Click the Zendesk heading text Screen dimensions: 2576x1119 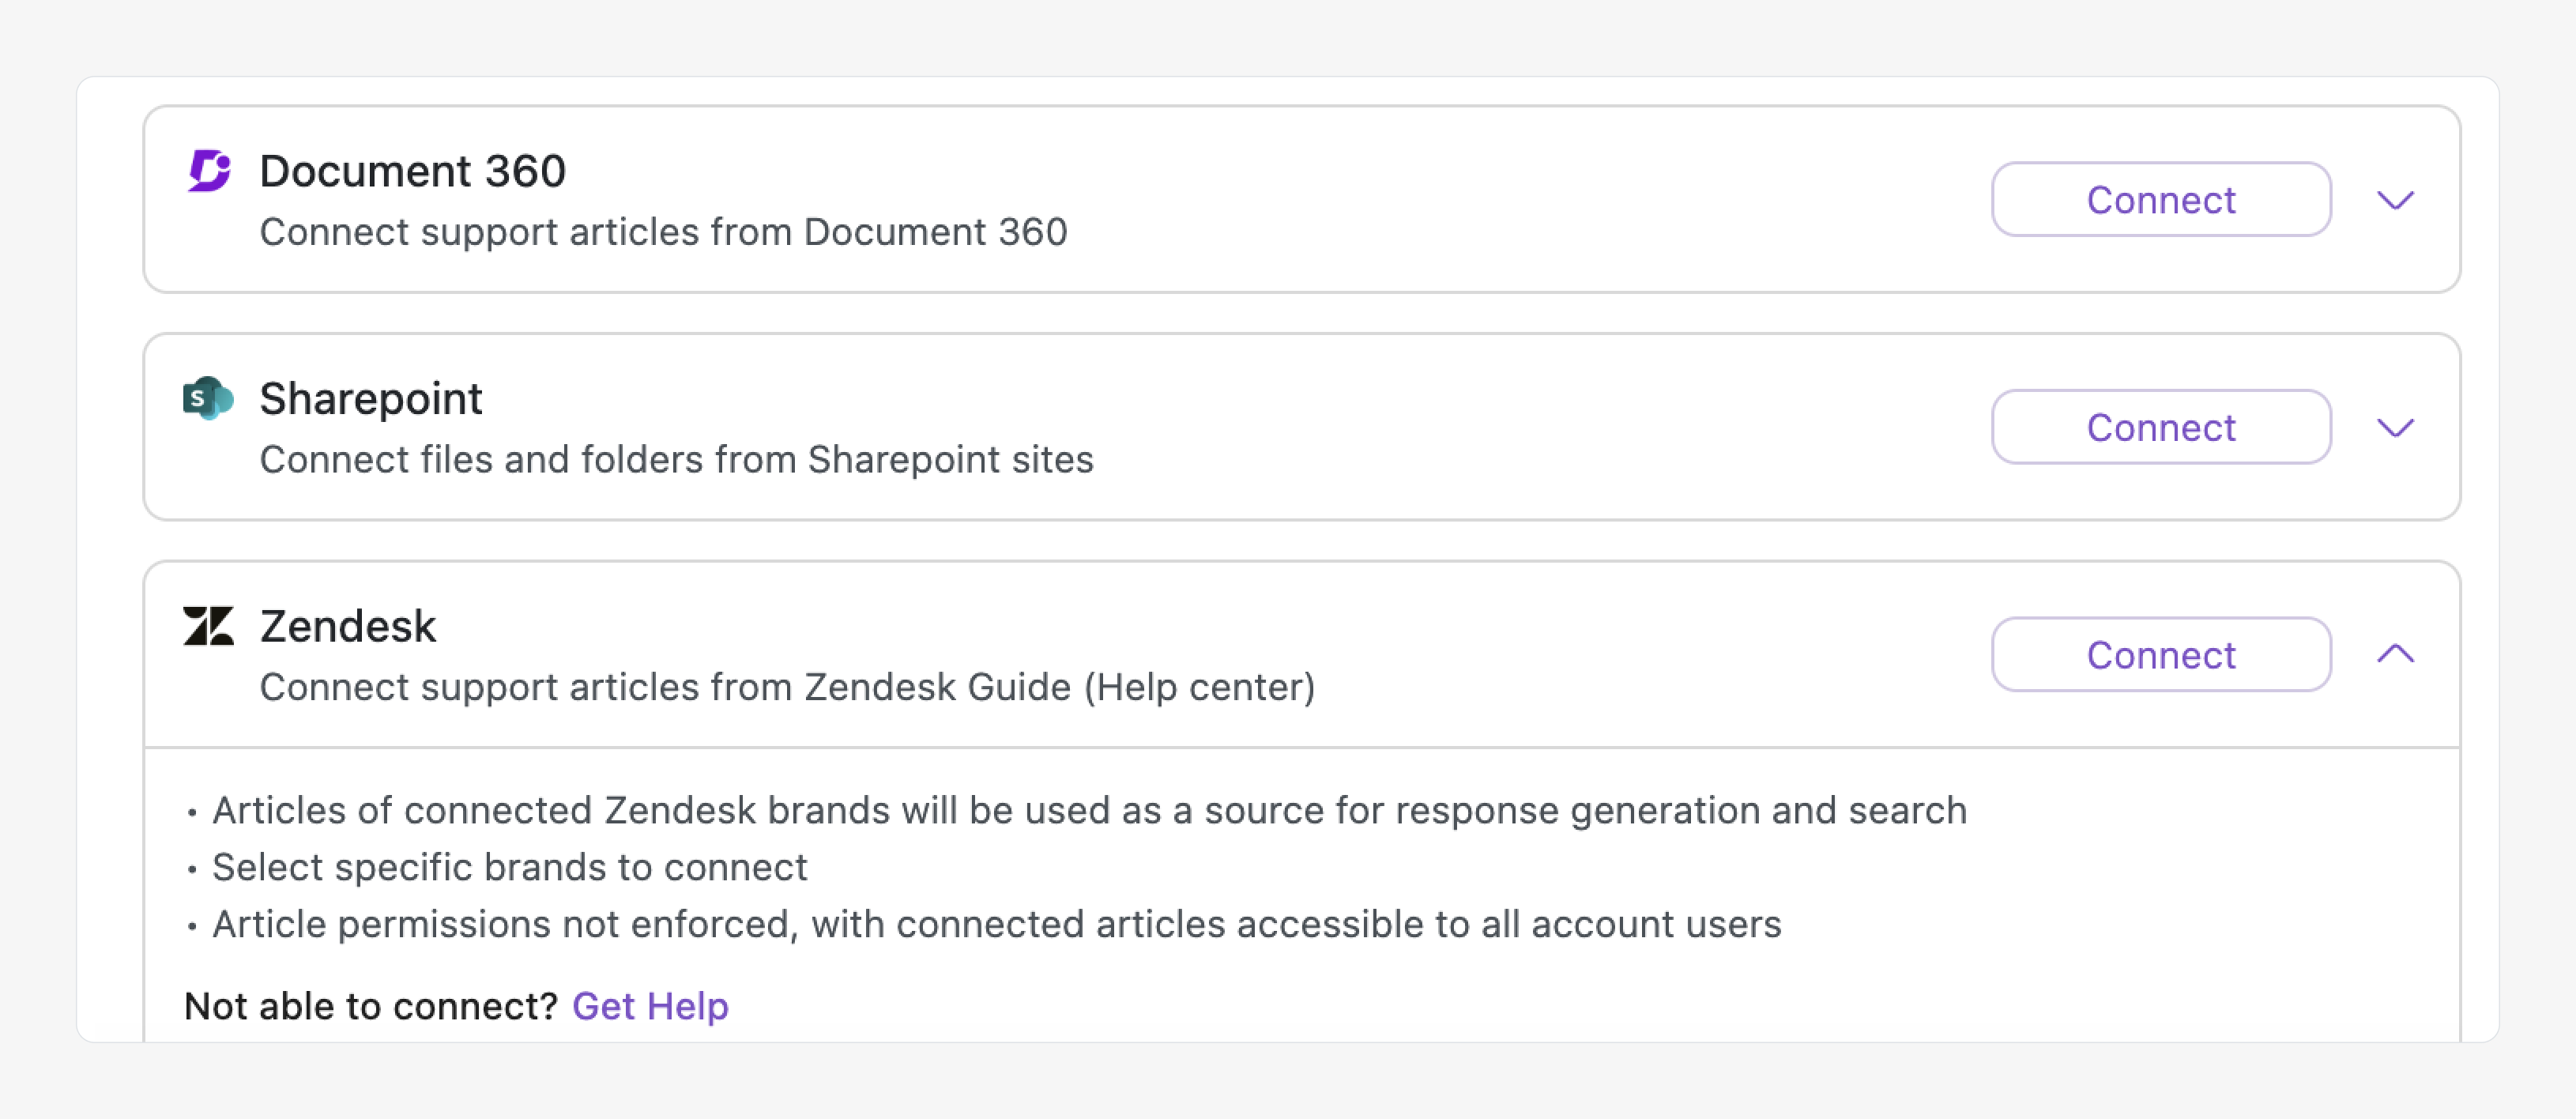click(347, 627)
